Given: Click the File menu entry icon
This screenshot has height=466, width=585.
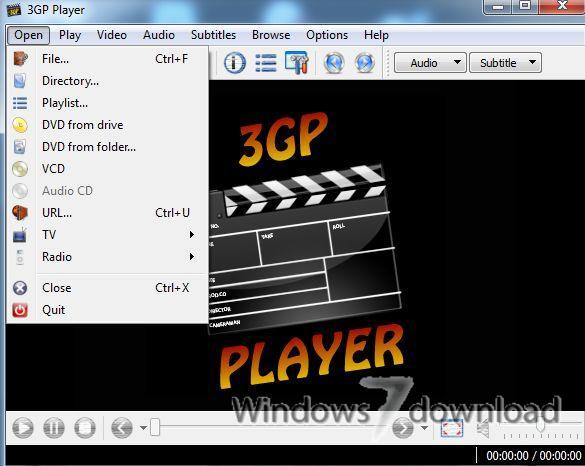Looking at the screenshot, I should tap(20, 59).
